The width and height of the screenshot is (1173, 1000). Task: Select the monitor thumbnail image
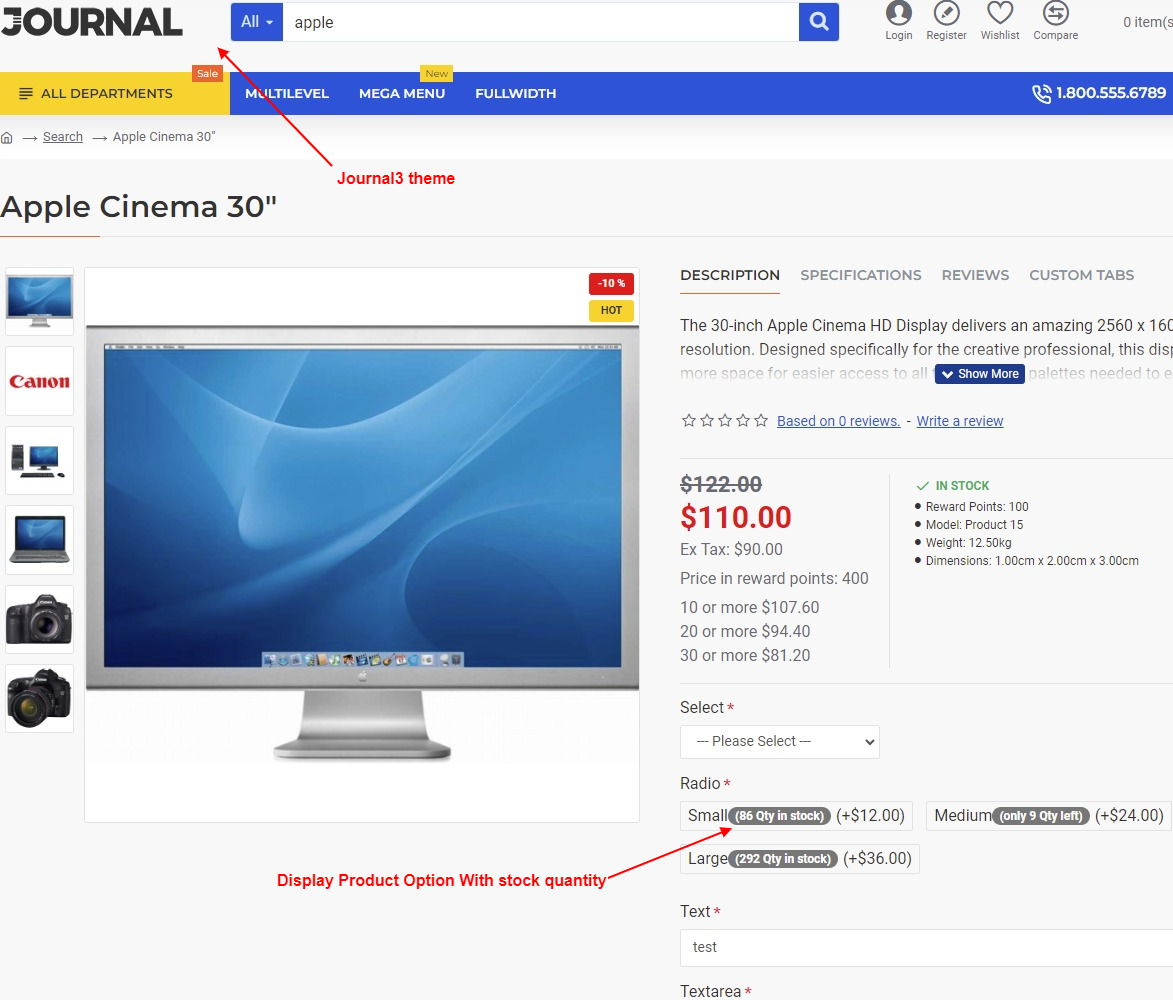tap(40, 301)
